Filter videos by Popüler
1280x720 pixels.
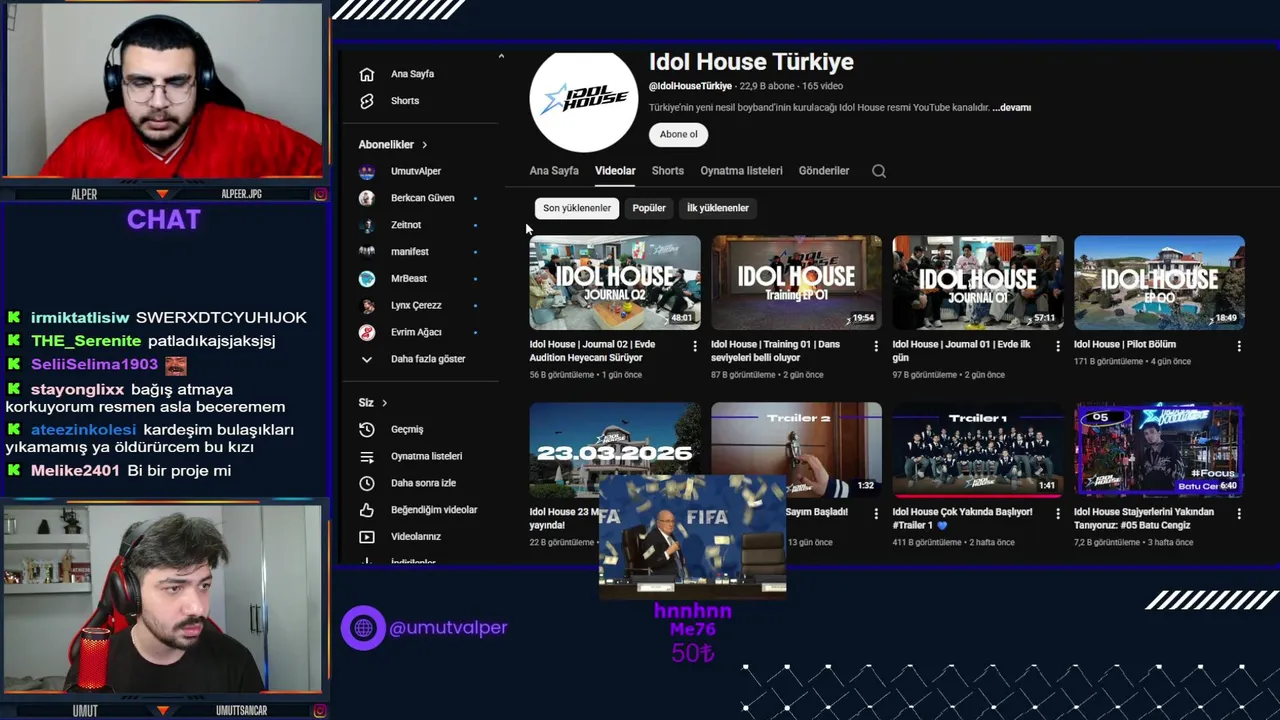point(649,208)
